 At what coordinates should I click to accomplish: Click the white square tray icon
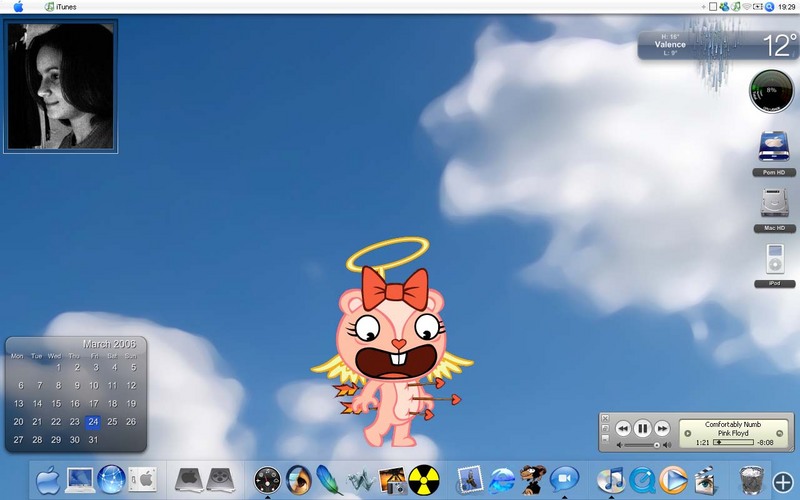tap(713, 7)
